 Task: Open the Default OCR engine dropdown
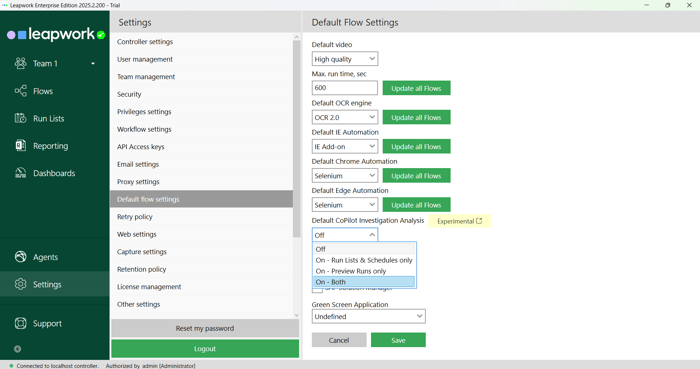[x=345, y=117]
